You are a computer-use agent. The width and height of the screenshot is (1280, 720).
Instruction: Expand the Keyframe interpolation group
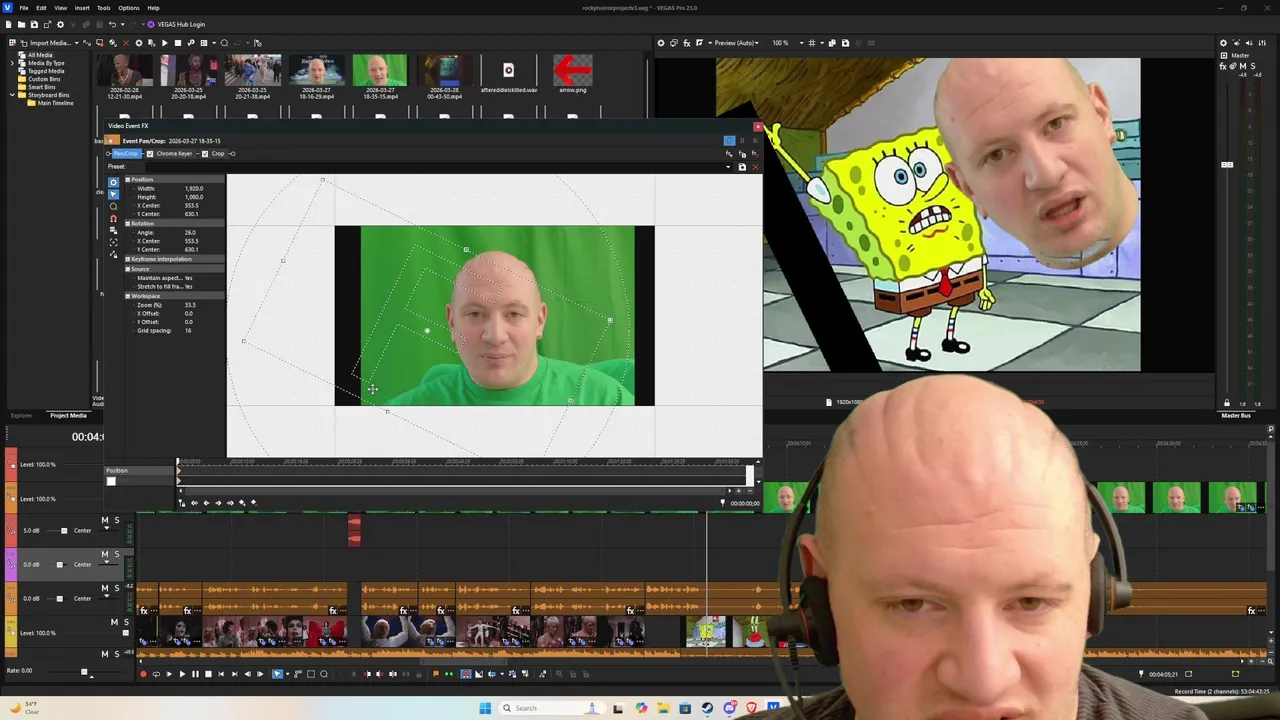128,259
